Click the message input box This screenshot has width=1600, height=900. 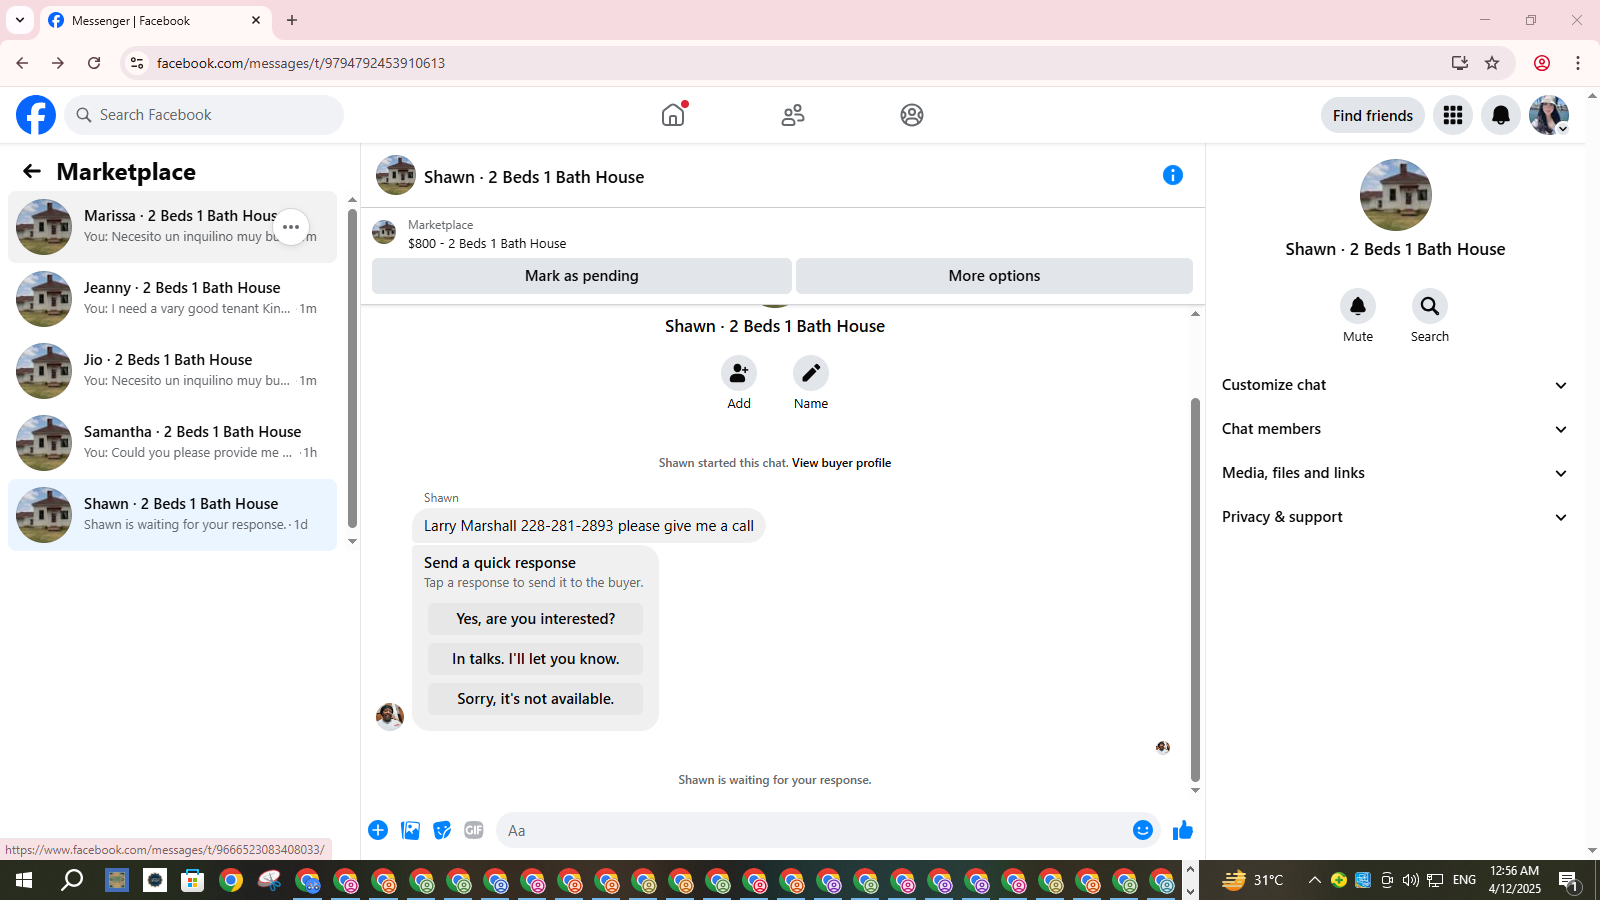point(828,830)
